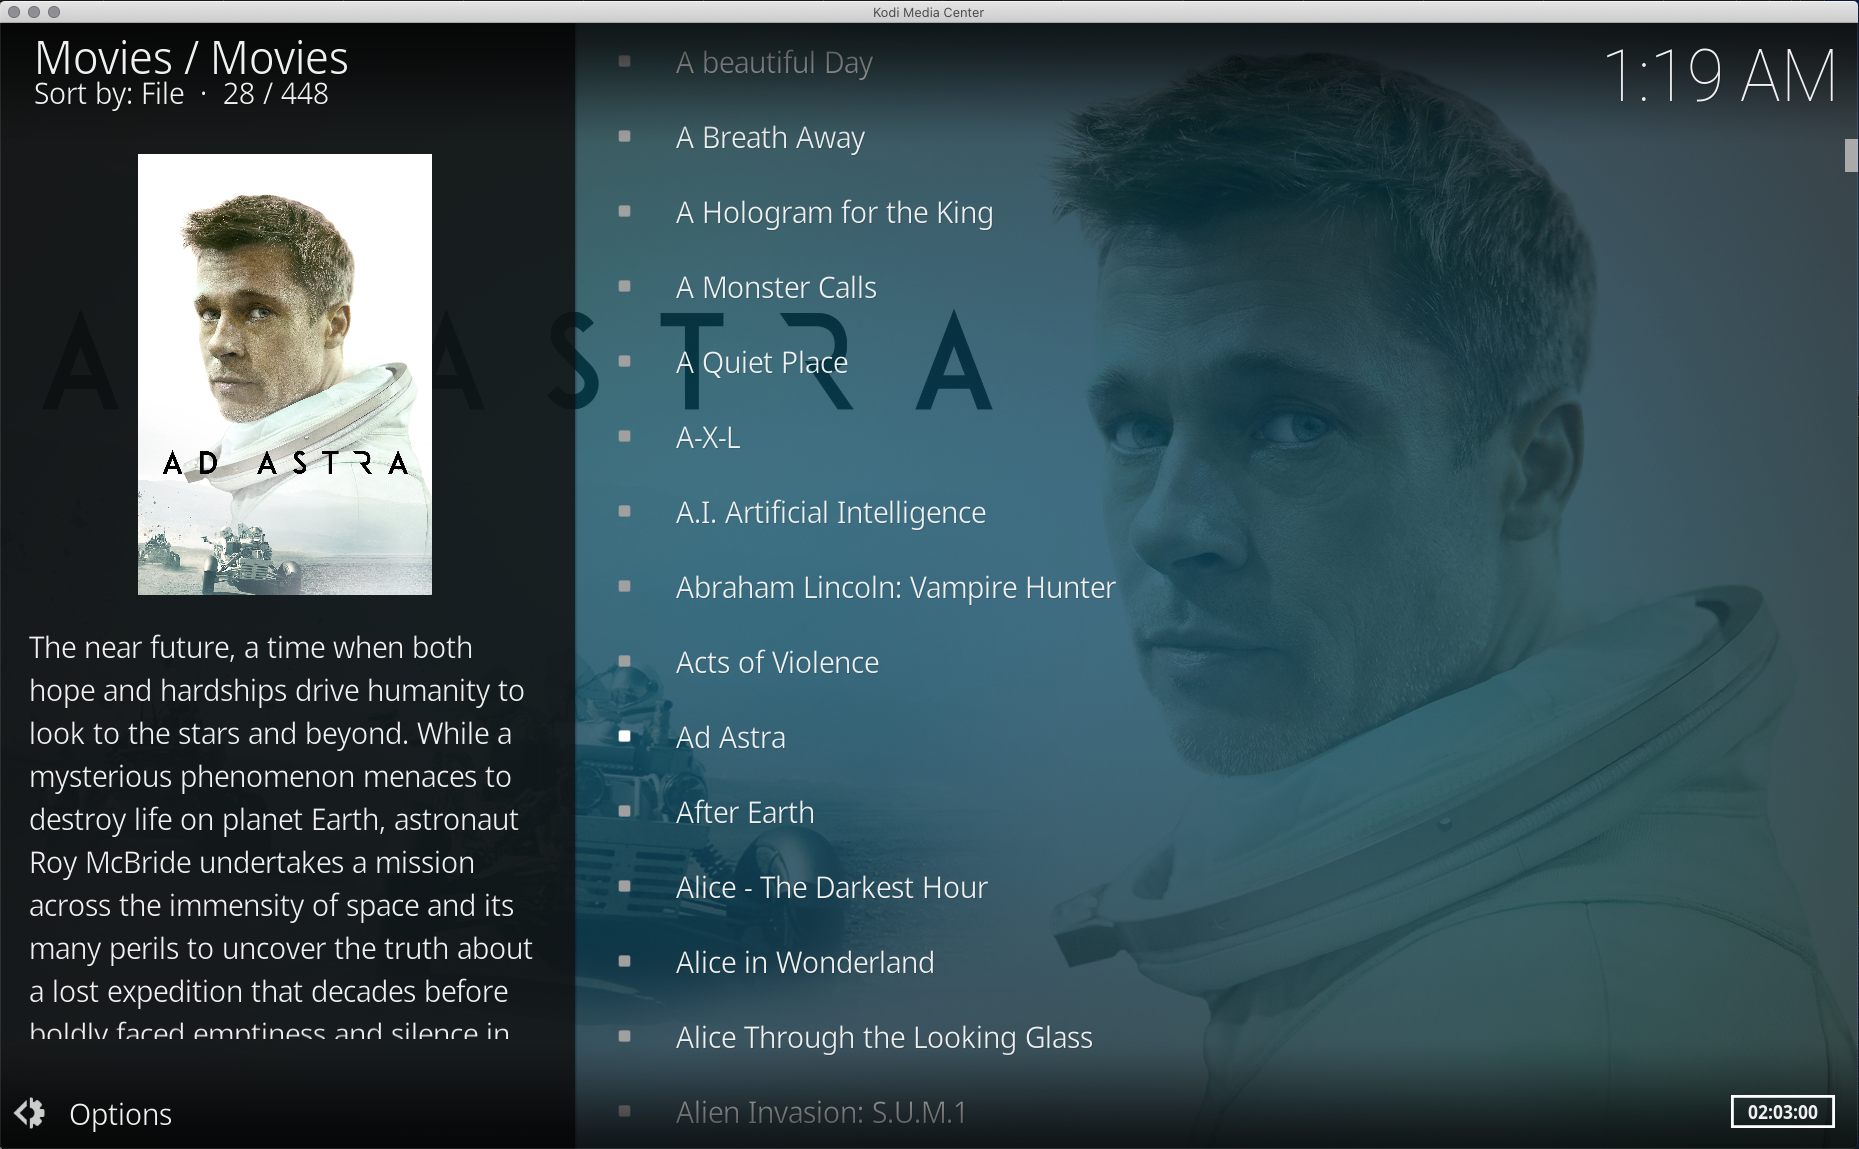The image size is (1859, 1149).
Task: Click the bullet icon beside Alice in Wonderland
Action: [x=625, y=961]
